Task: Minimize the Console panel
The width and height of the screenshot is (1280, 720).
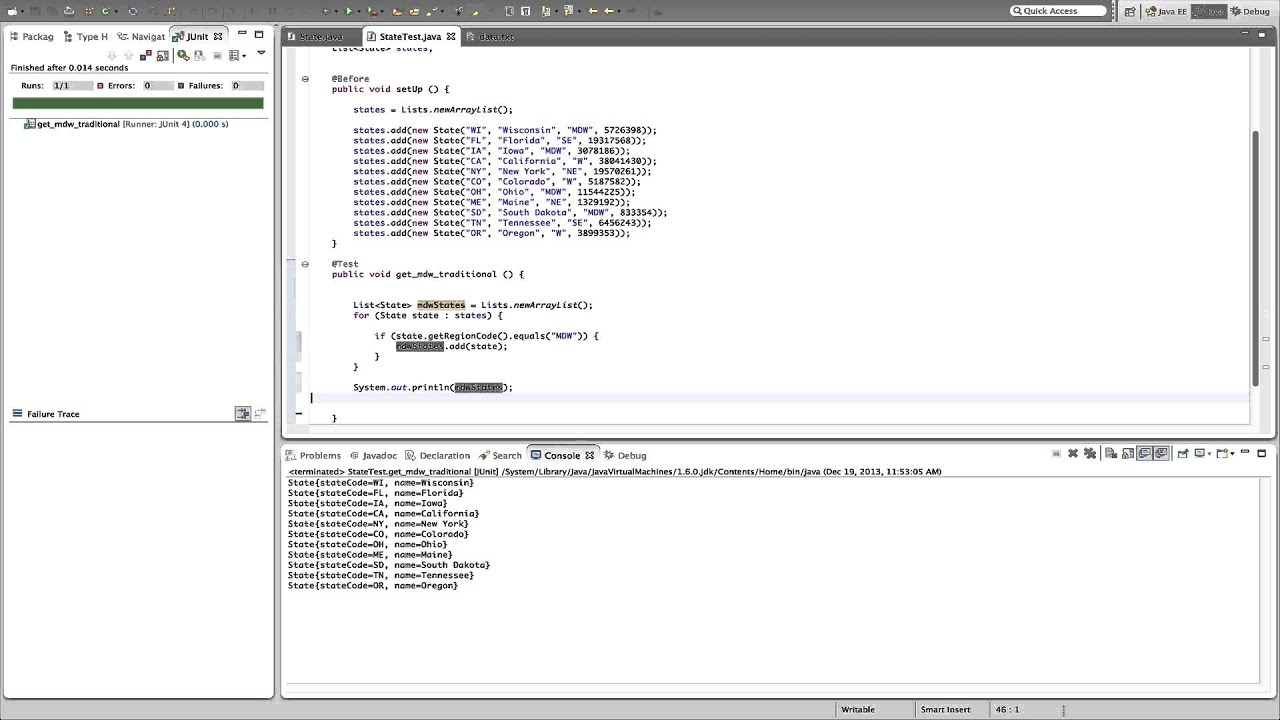Action: (1245, 452)
